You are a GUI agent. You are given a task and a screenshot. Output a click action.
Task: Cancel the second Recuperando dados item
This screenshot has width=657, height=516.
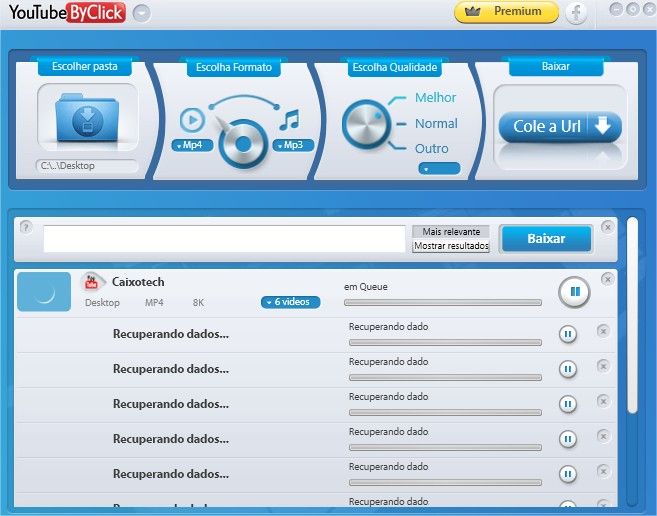click(x=603, y=366)
